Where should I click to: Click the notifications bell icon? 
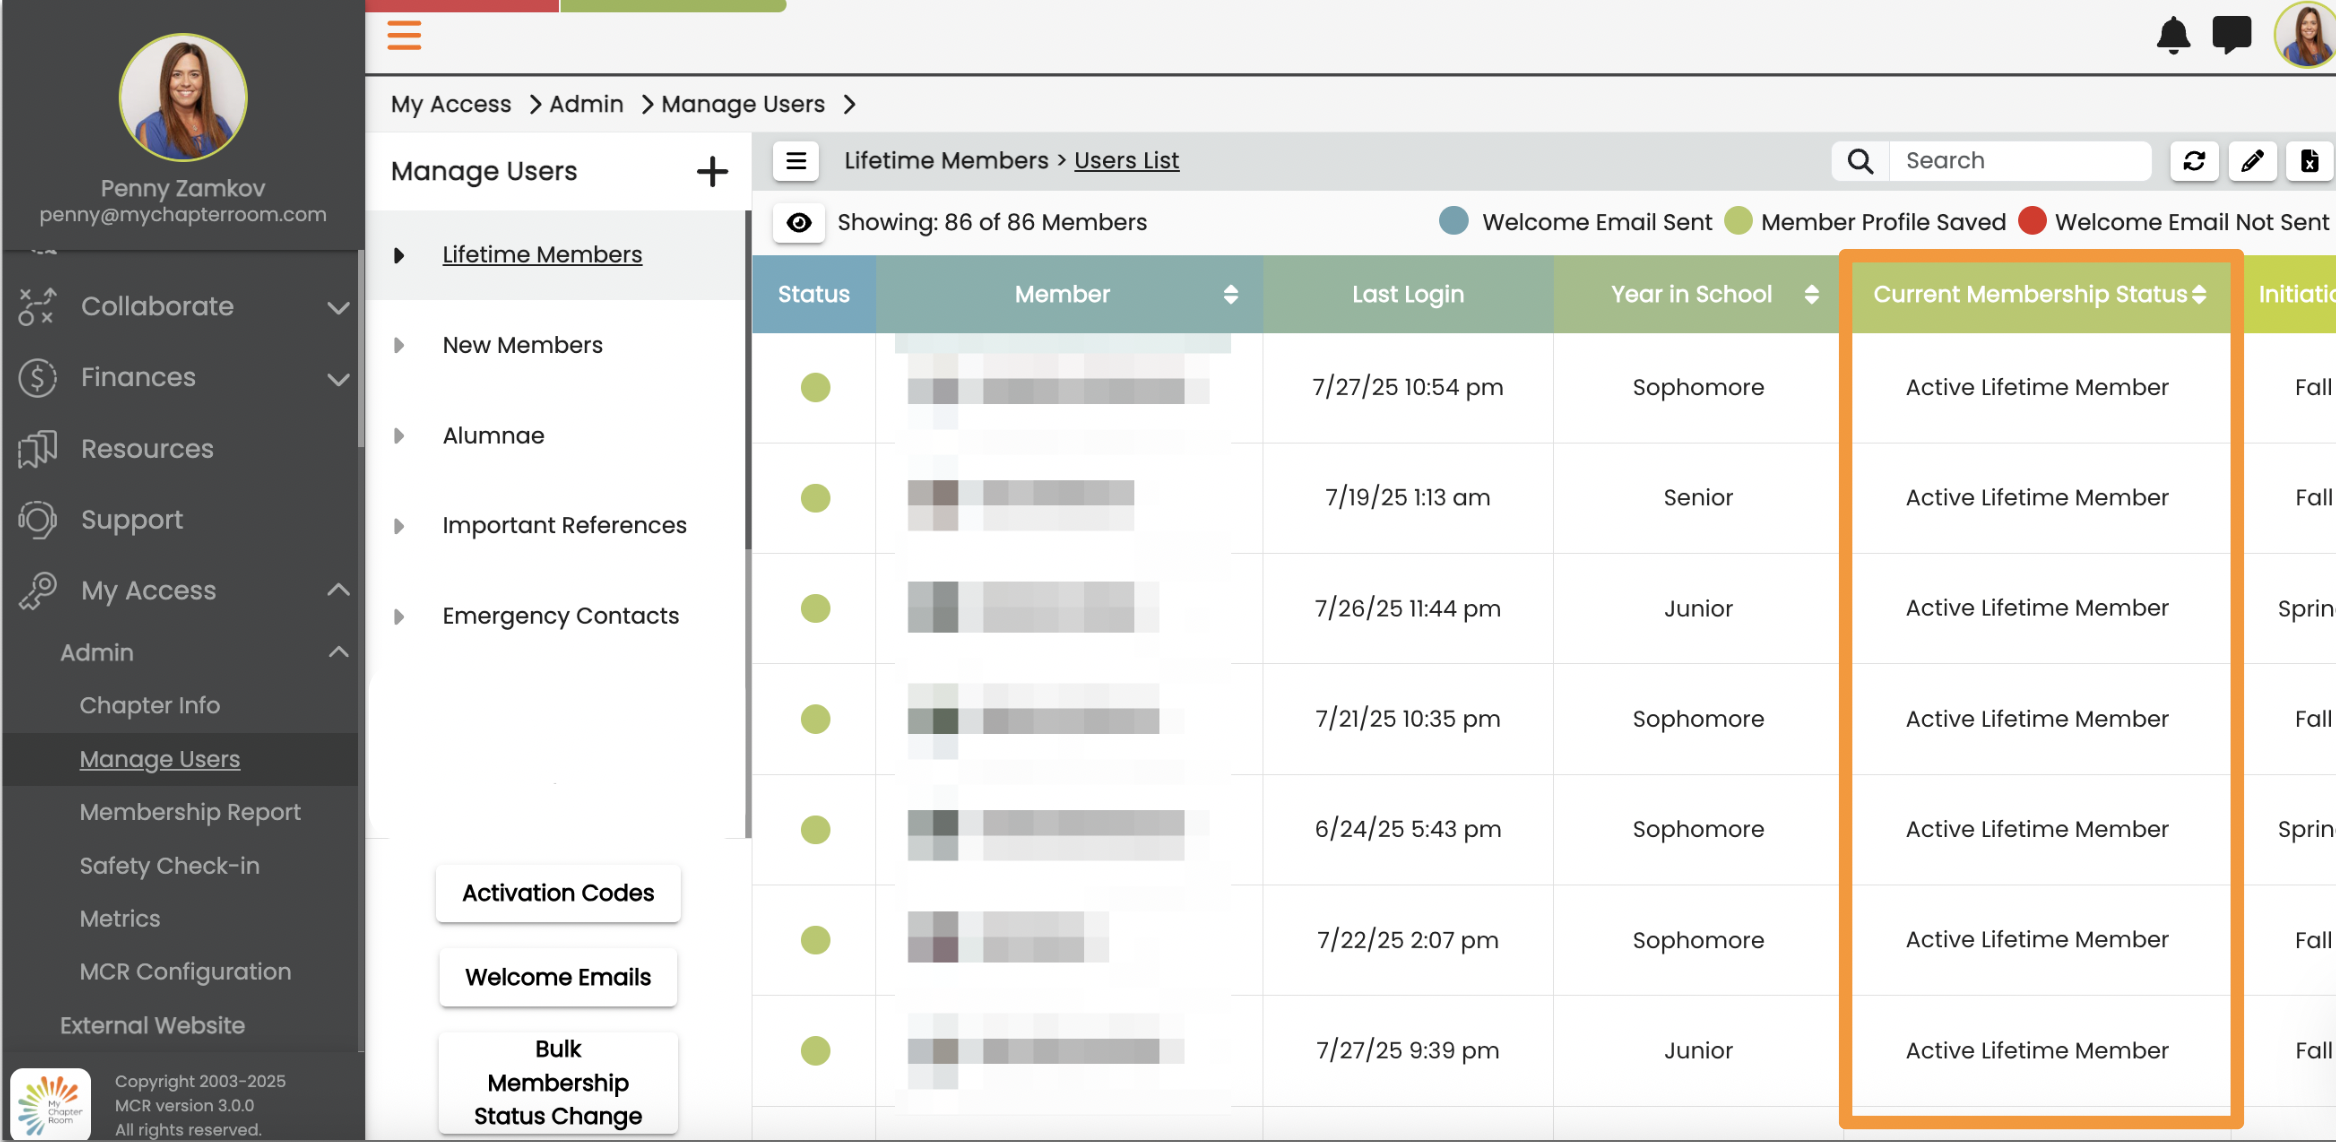2172,36
